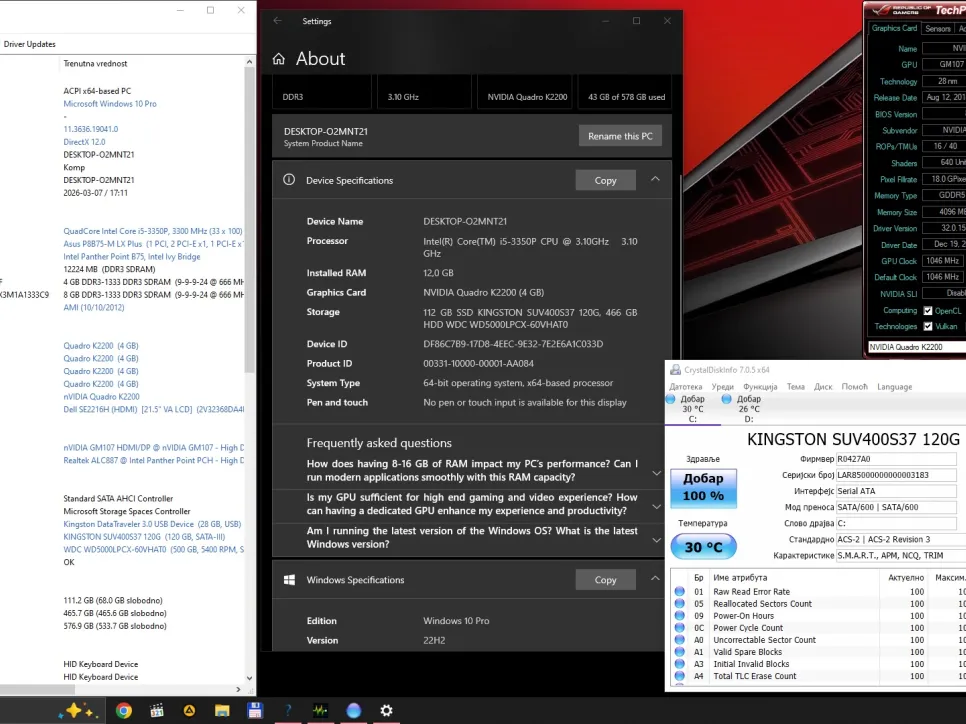Toggle the OpenCL checkbox
Viewport: 966px width, 724px height.
(928, 310)
